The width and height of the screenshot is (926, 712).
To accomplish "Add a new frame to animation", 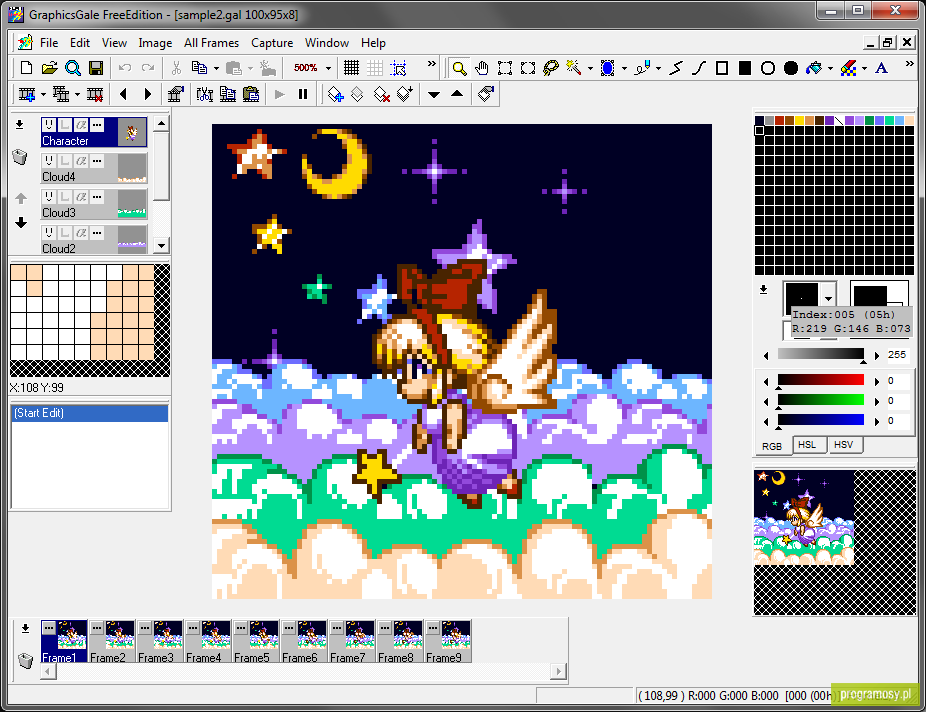I will [x=27, y=94].
